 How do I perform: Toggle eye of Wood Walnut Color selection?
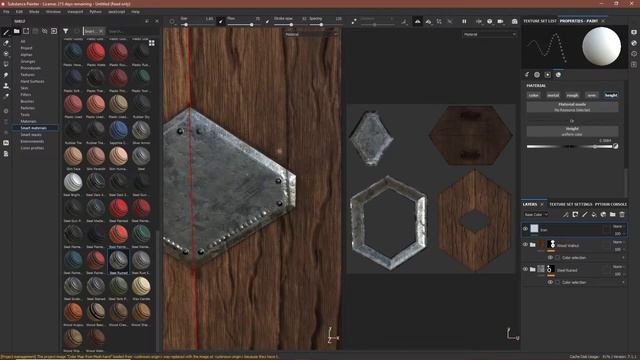point(550,258)
